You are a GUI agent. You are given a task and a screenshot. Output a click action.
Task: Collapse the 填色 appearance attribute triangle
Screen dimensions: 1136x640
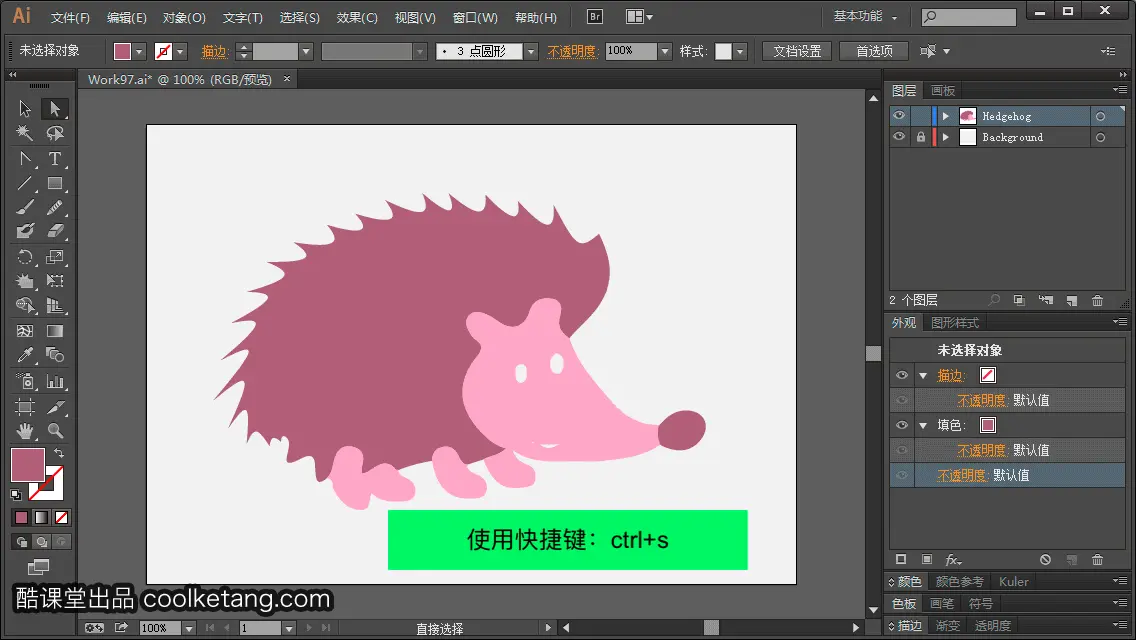[x=923, y=425]
